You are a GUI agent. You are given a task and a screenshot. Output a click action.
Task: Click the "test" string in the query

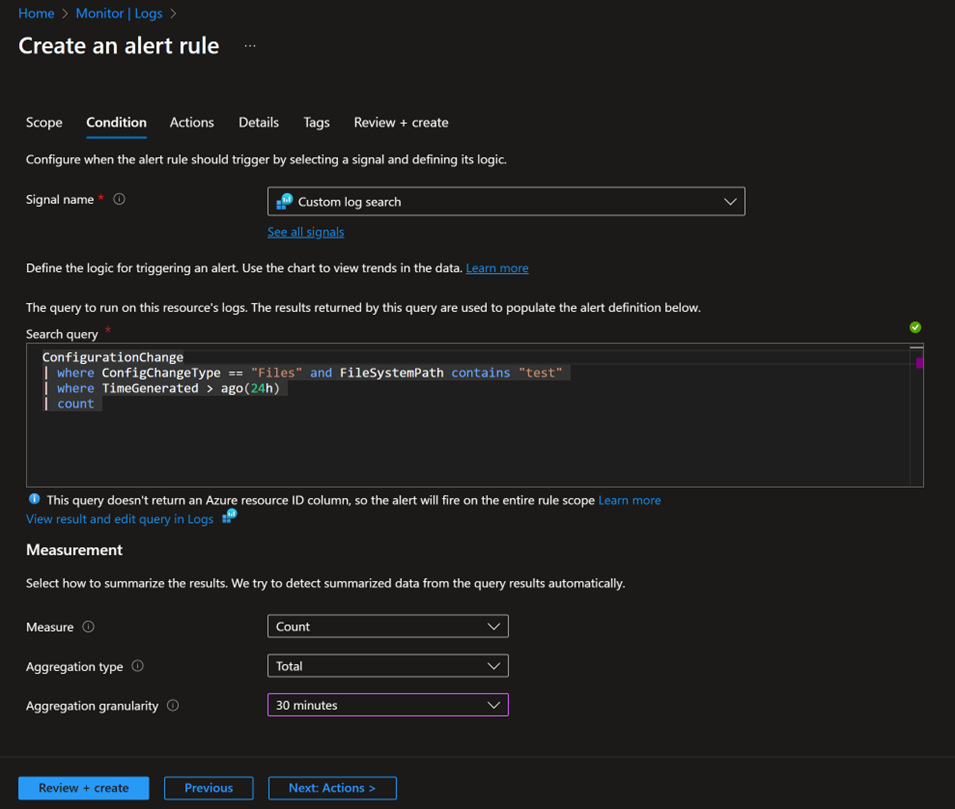pyautogui.click(x=540, y=373)
